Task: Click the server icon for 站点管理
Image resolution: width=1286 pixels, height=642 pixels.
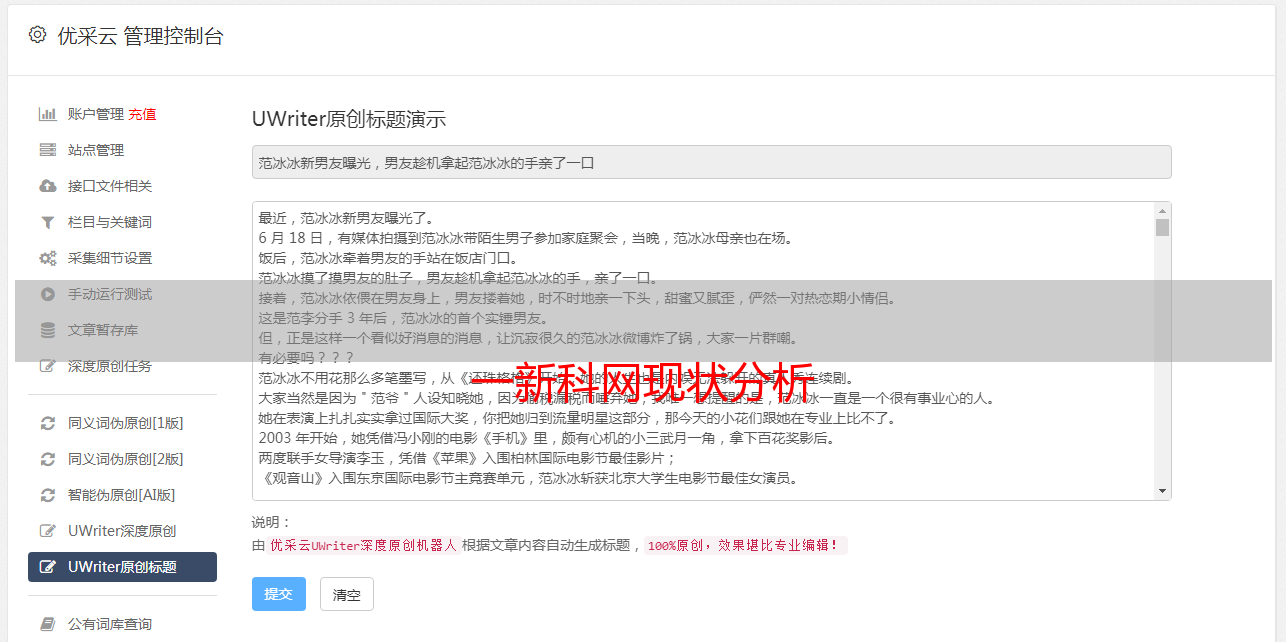Action: tap(47, 150)
